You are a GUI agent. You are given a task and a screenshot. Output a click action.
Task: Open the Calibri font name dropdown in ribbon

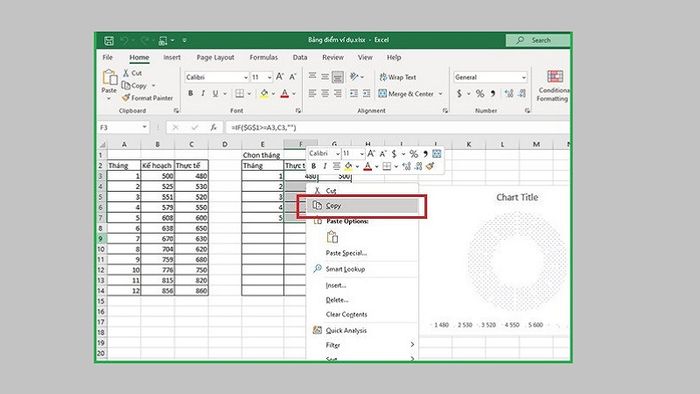tap(246, 77)
